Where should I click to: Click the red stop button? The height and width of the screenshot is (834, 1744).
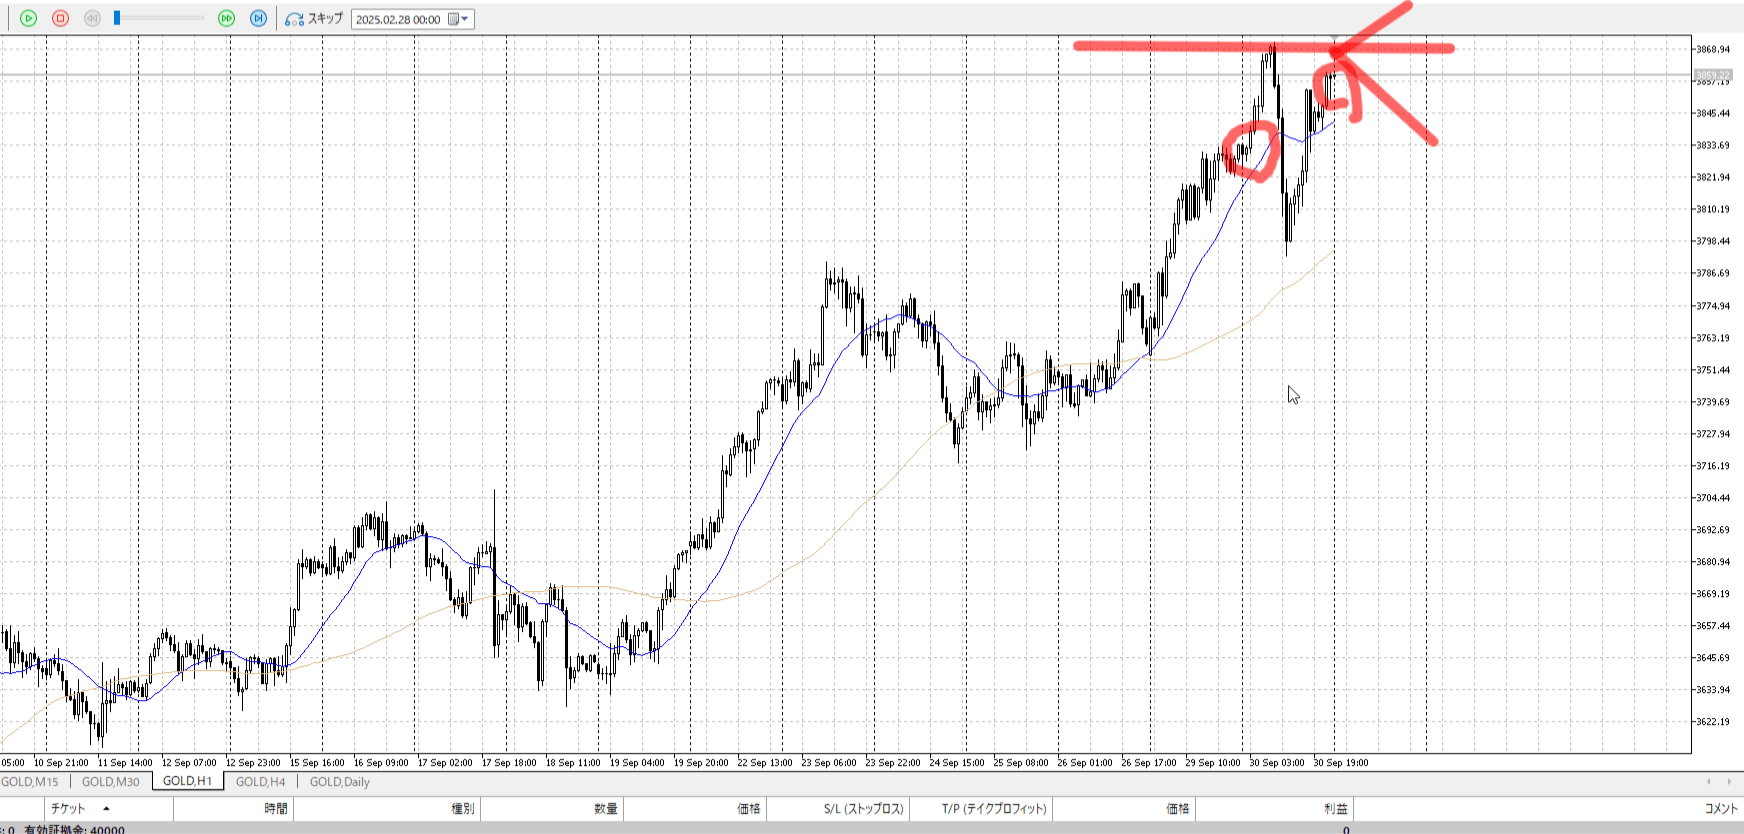[x=60, y=18]
